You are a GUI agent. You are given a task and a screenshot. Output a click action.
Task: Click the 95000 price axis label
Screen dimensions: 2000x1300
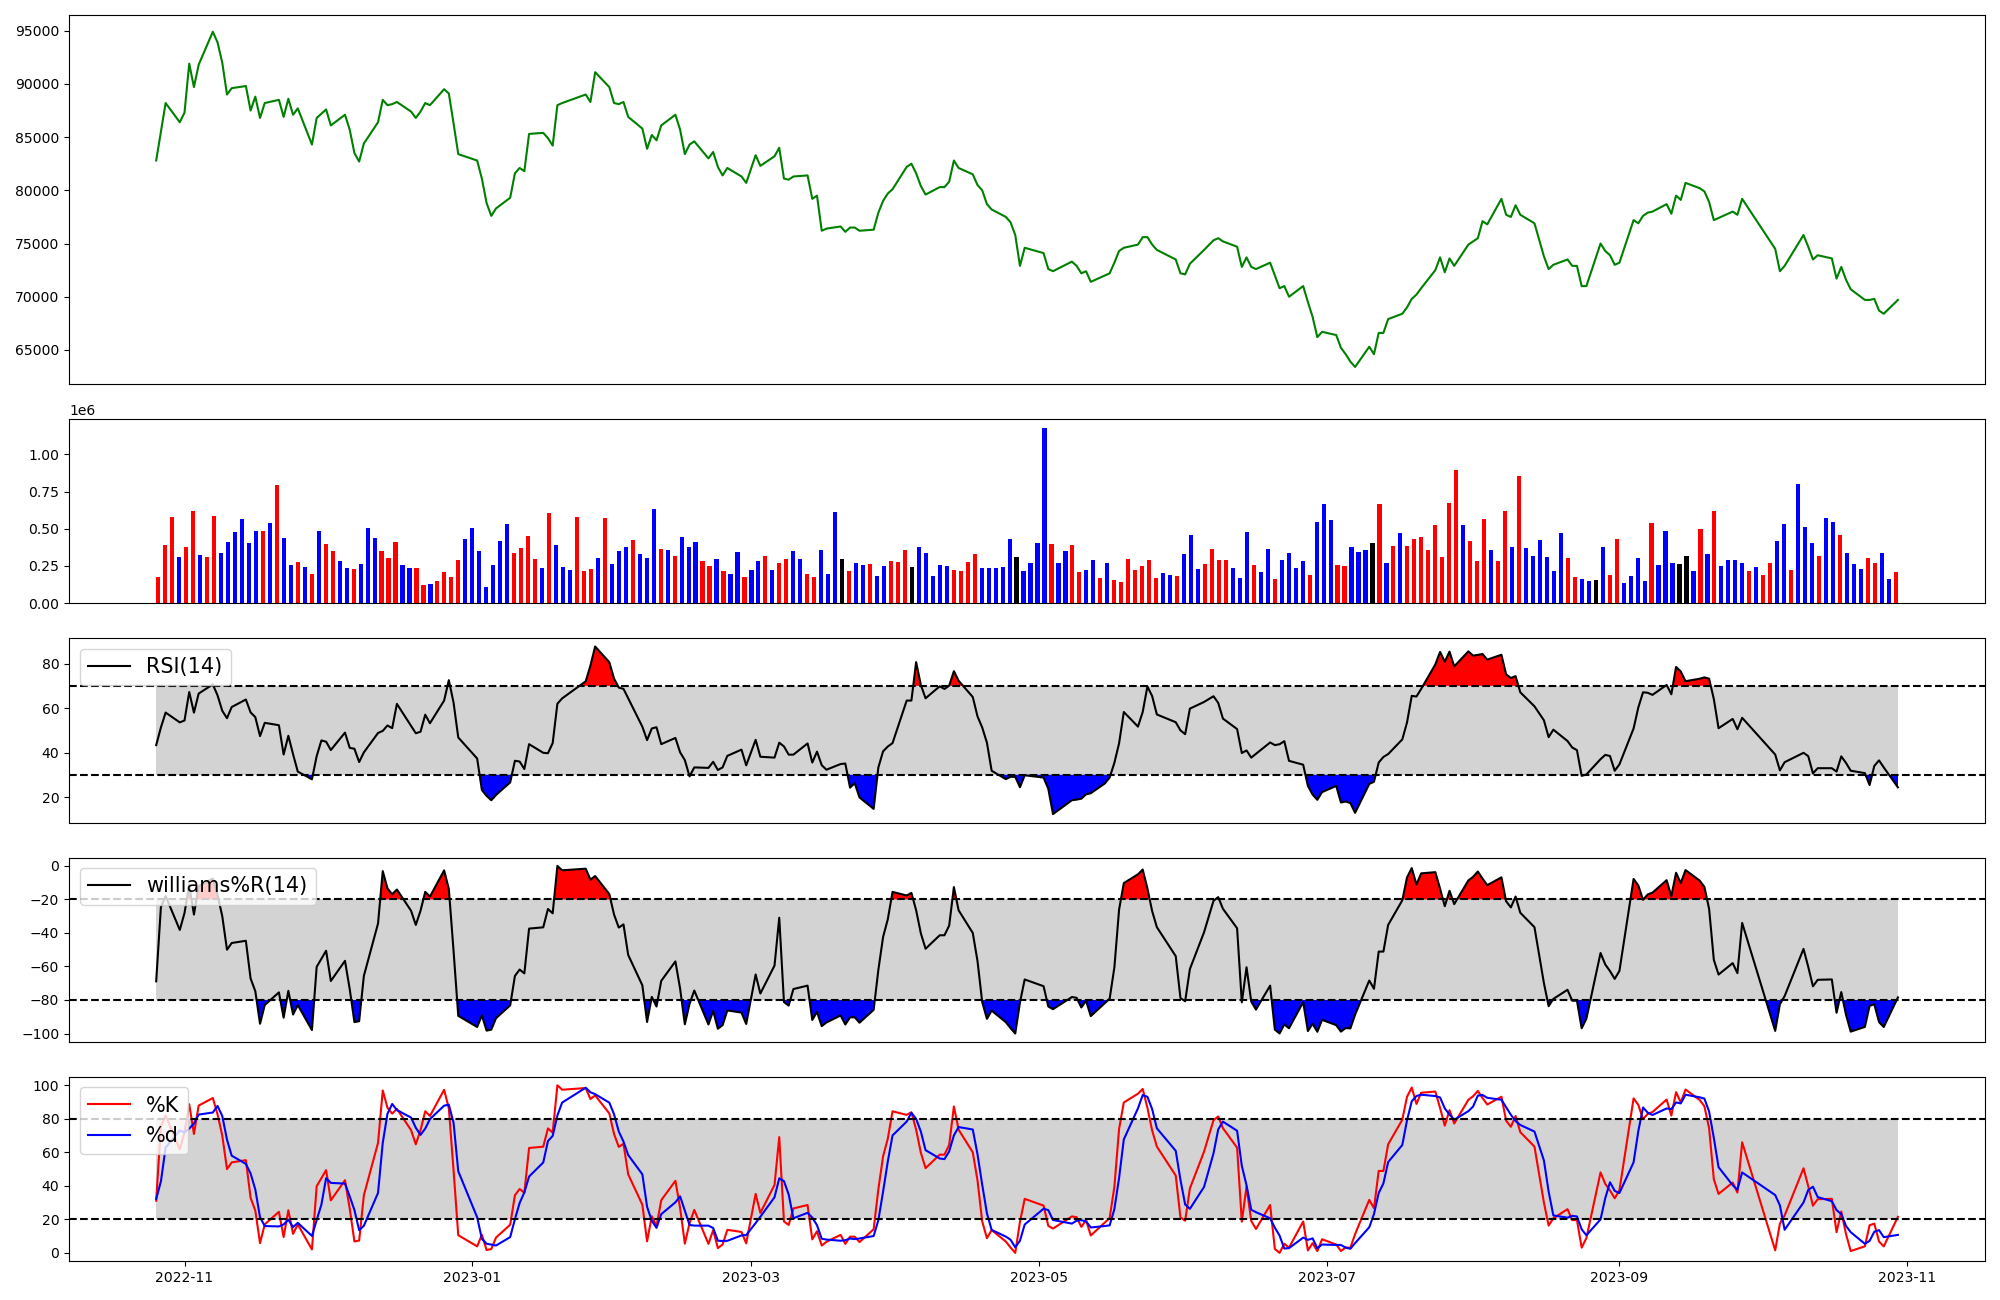point(38,31)
